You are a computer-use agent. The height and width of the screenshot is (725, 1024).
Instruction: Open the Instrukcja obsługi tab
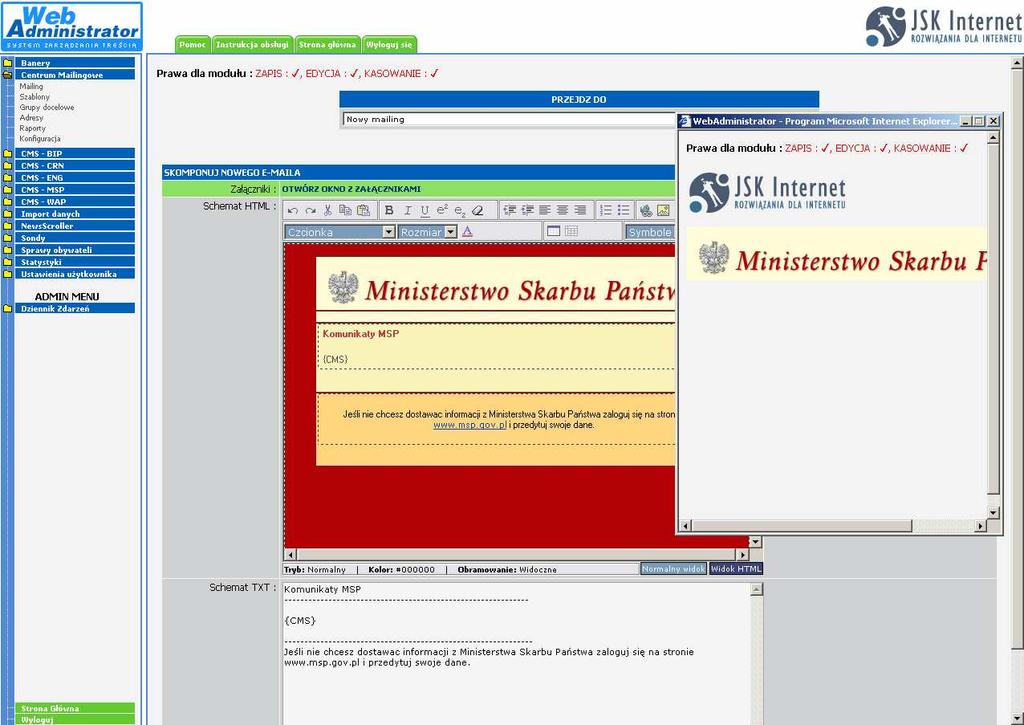pos(252,44)
